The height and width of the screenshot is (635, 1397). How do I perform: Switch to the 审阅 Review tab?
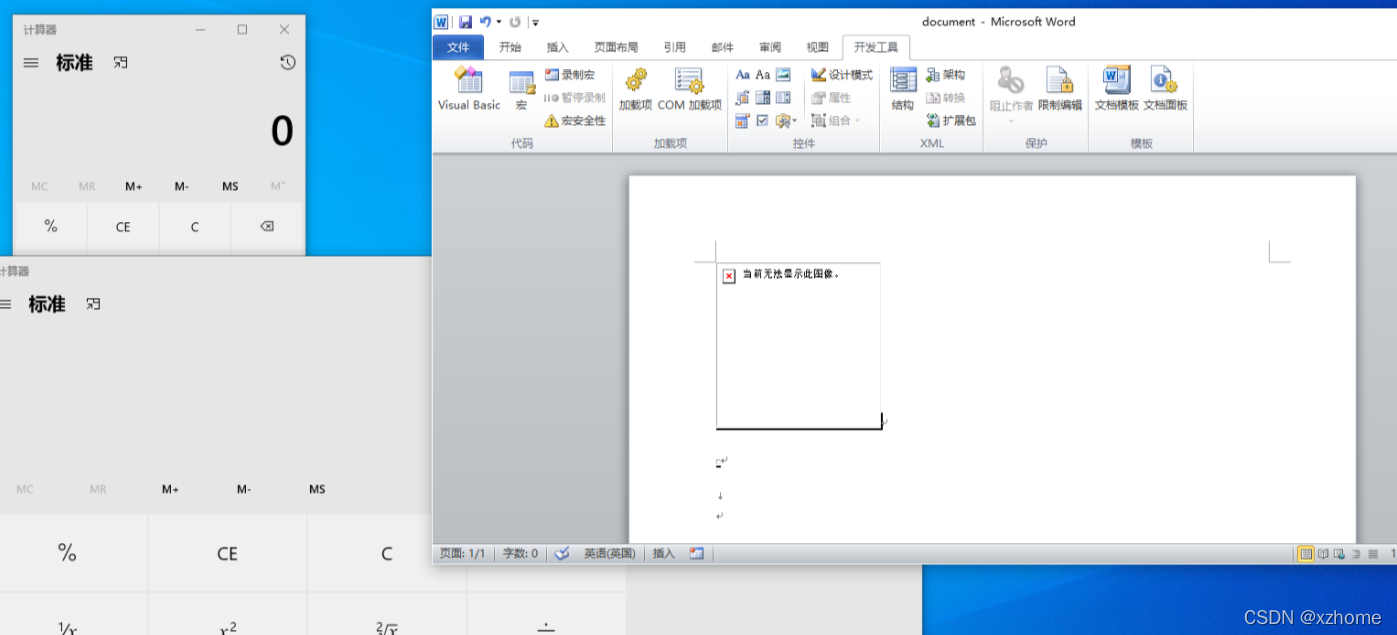[770, 47]
